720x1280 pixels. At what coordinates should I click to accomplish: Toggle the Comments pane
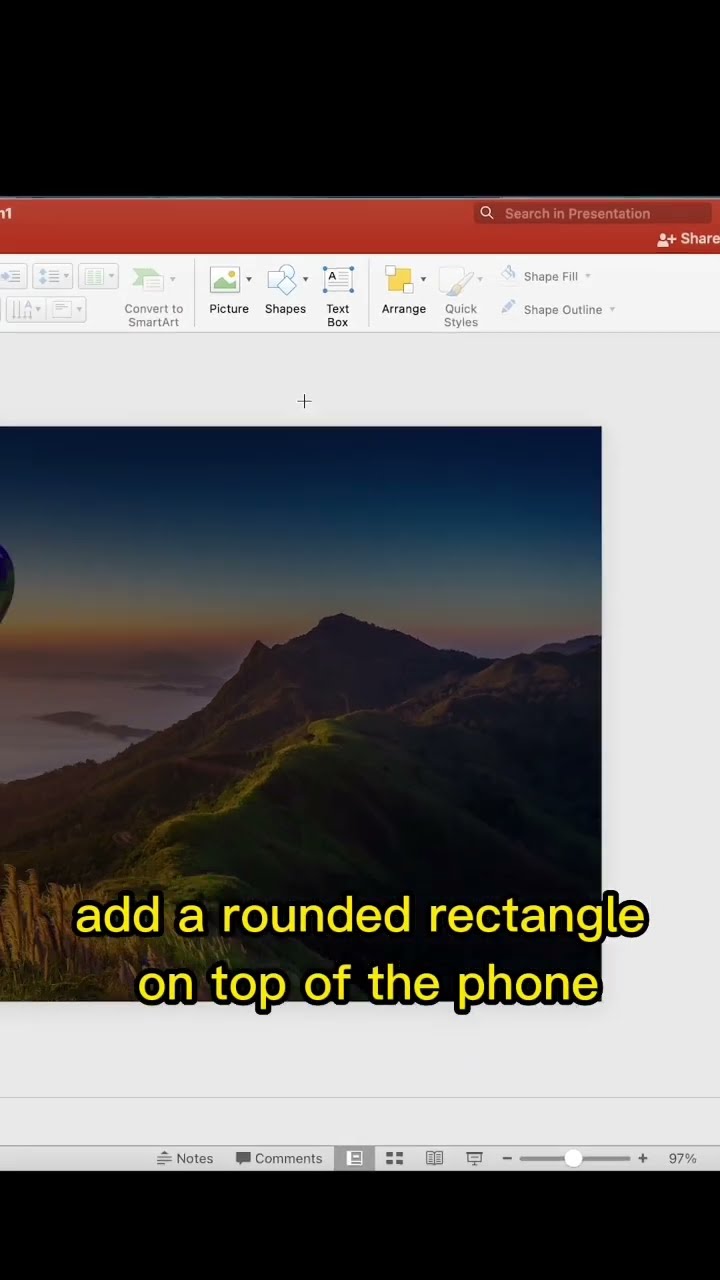point(279,1158)
